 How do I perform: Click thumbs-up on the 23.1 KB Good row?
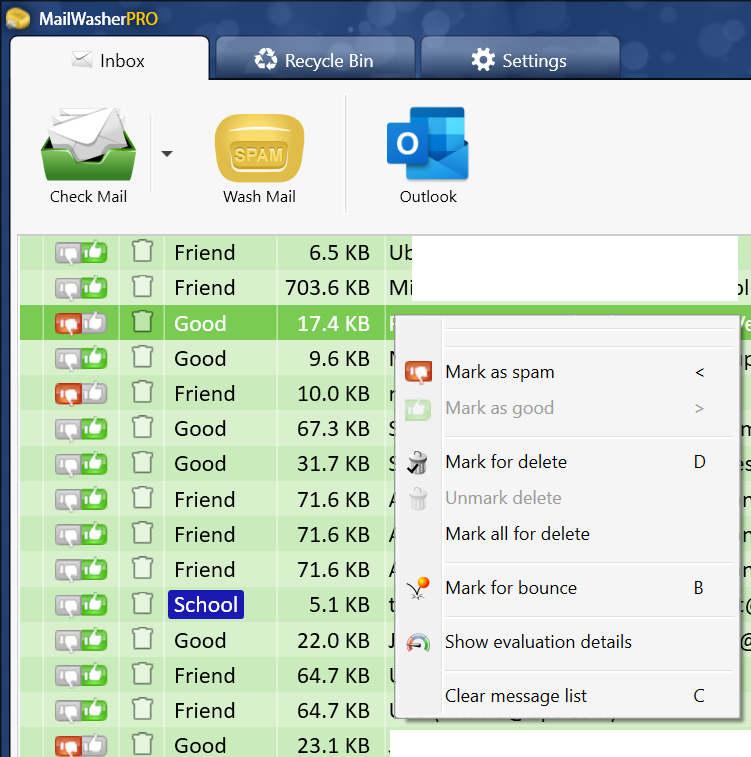(94, 745)
